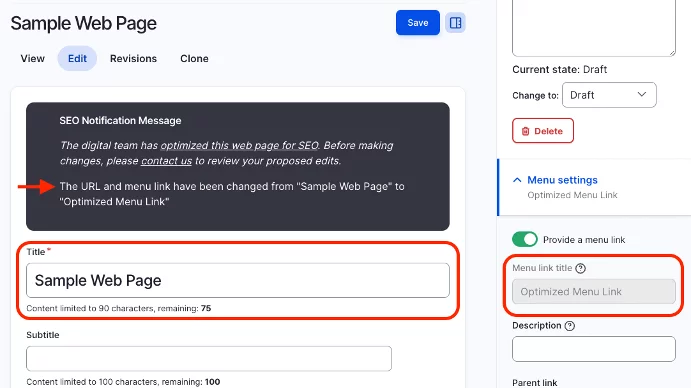Toggle the sidebar panel icon beside Save
Viewport: 691px width, 388px height.
pyautogui.click(x=455, y=22)
